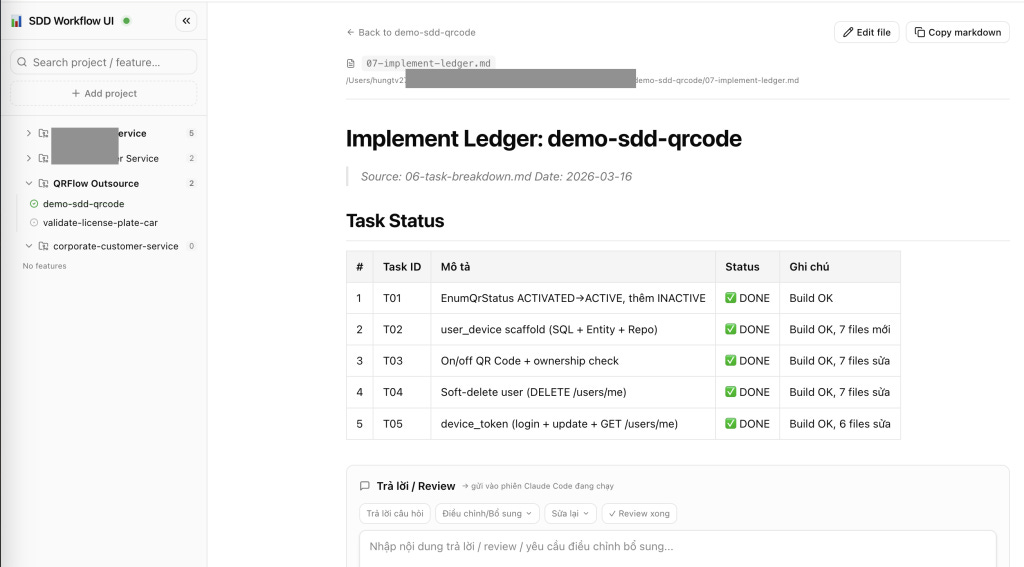Screen dimensions: 1024x567
Task: Open the corporate-customer-service project row
Action: (109, 246)
